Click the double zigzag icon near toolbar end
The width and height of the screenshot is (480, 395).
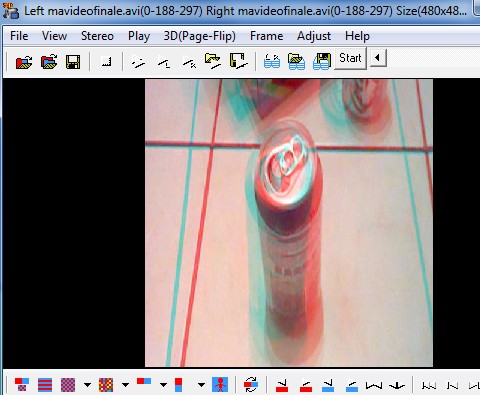[452, 386]
